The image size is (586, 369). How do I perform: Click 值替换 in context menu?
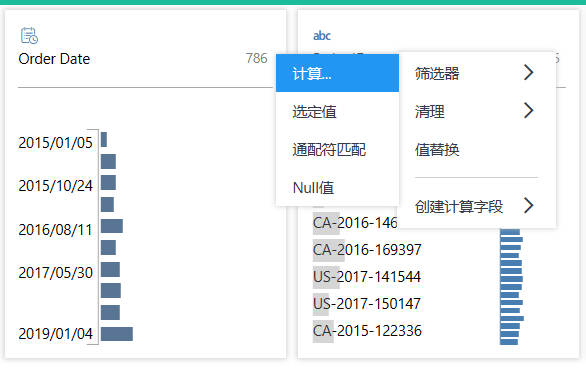476,150
